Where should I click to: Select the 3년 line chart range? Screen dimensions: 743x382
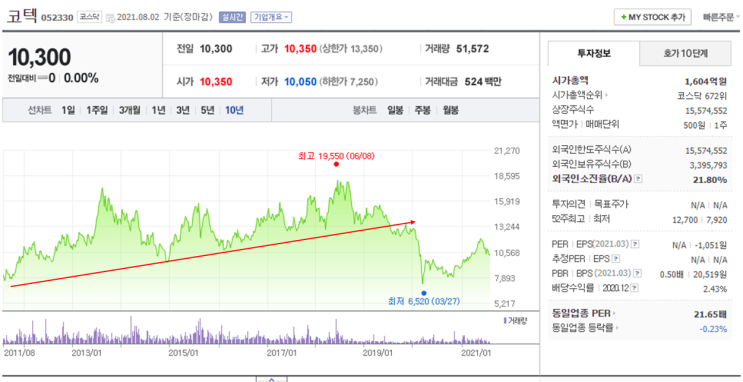click(182, 110)
